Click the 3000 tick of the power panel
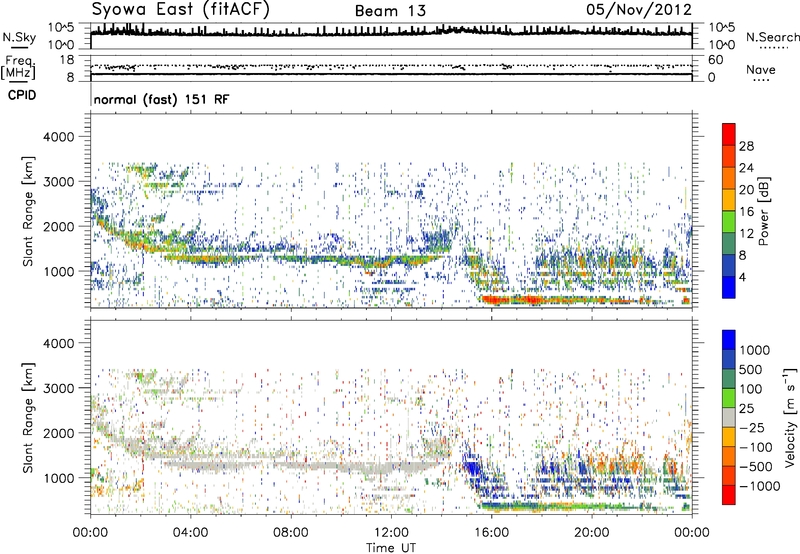The height and width of the screenshot is (554, 800). 58,182
